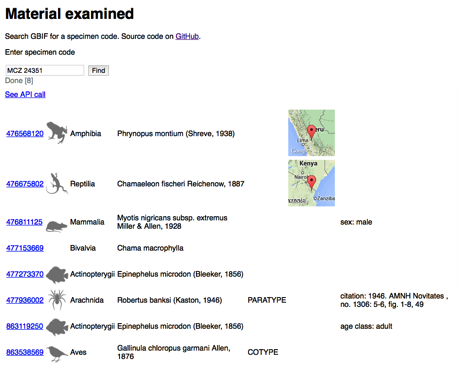Click Gallinula chloropus garmani Allen name
Viewport: 460px width, 376px height.
174,352
